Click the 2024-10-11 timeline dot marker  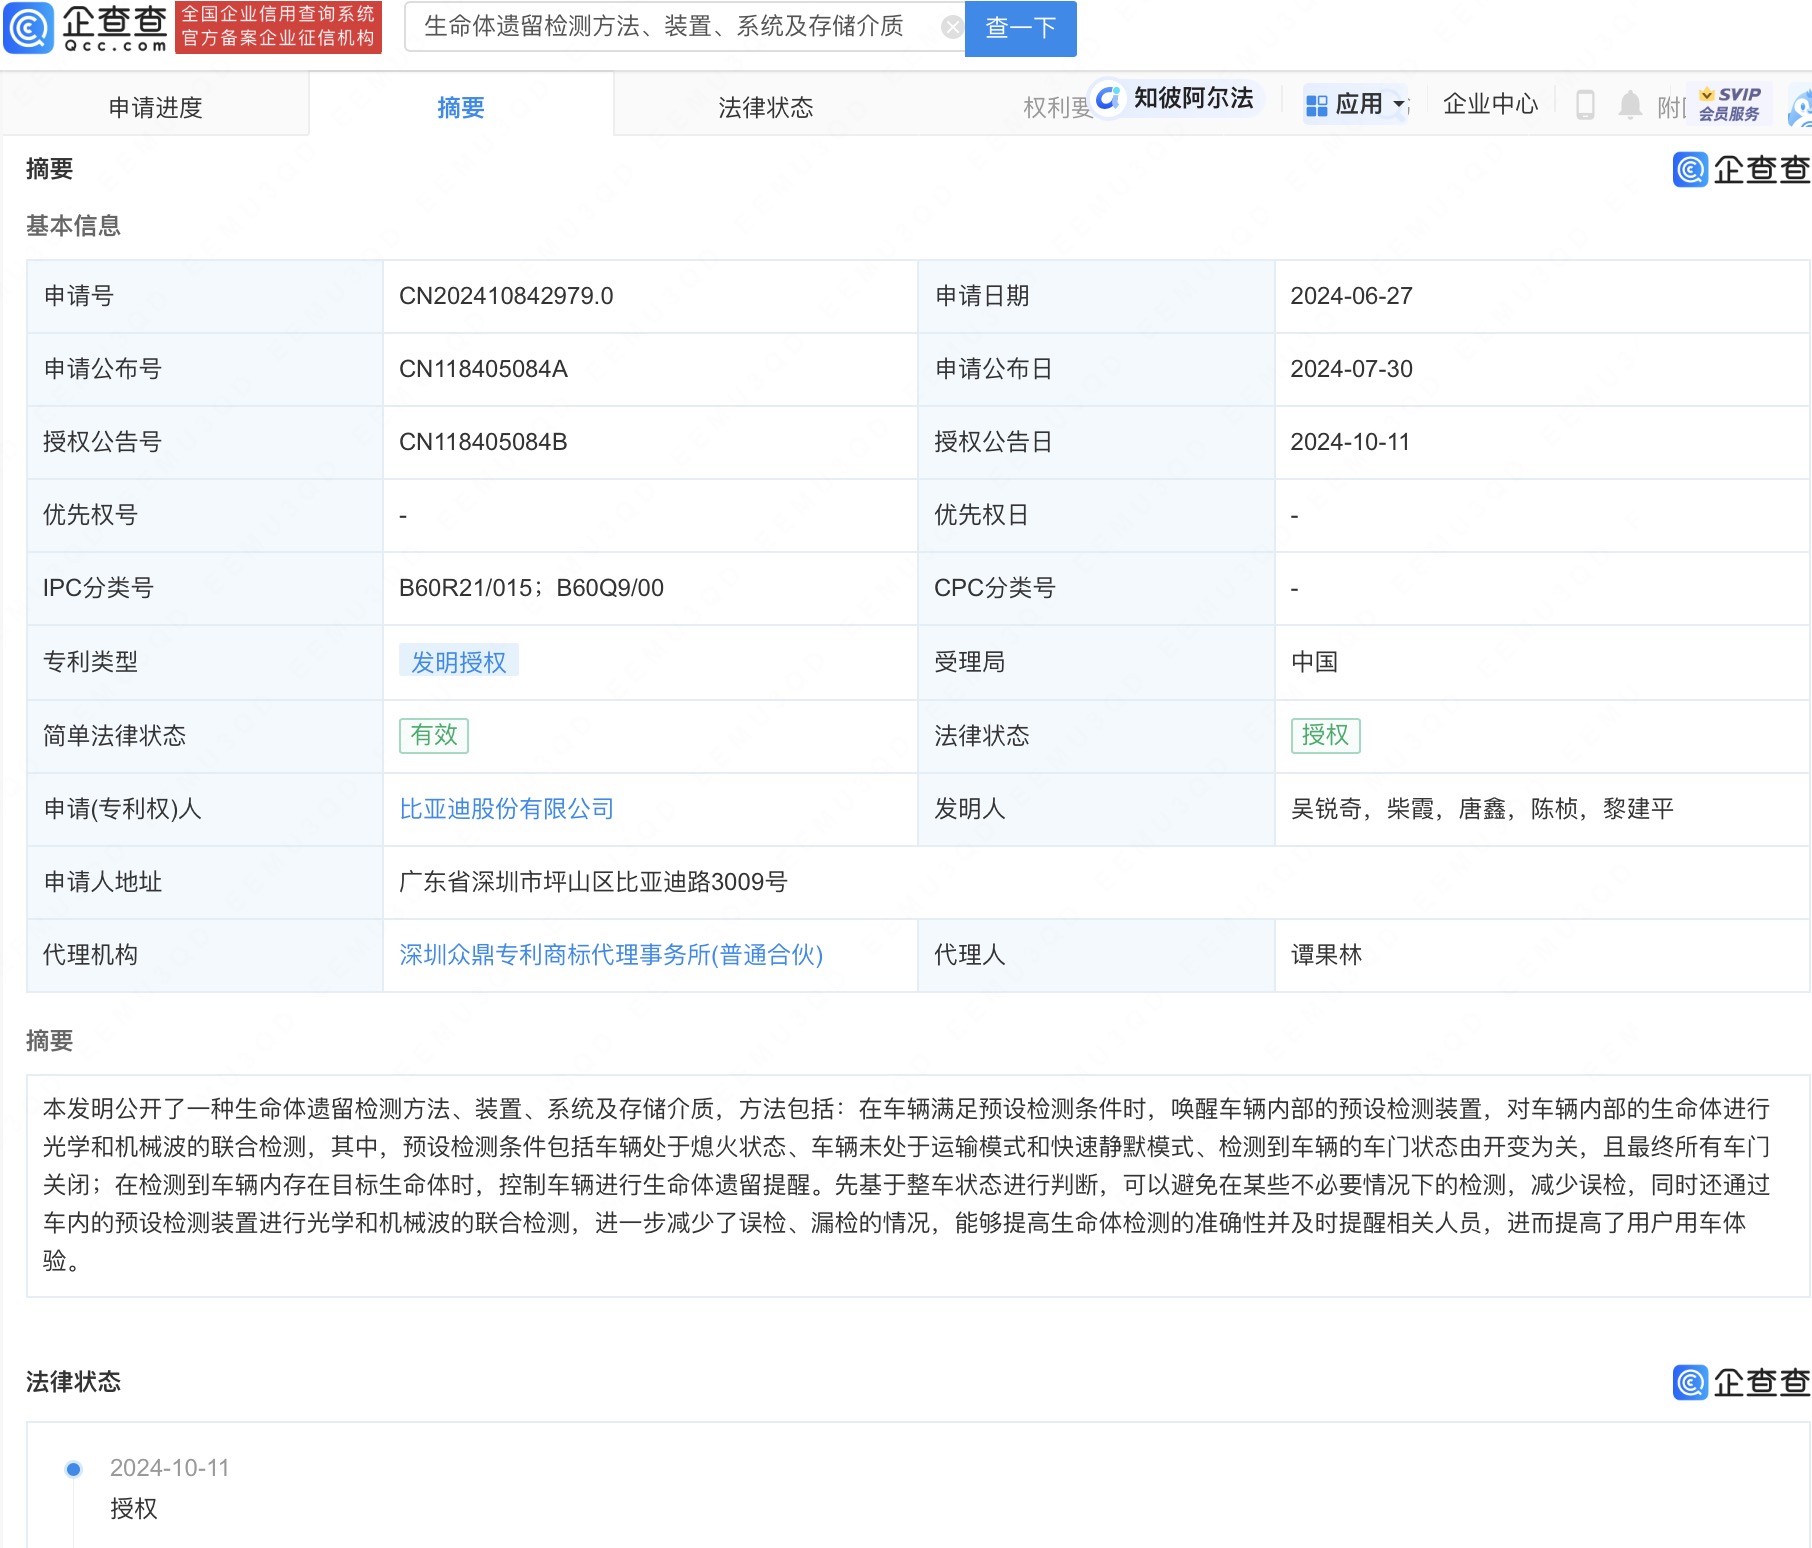coord(72,1468)
